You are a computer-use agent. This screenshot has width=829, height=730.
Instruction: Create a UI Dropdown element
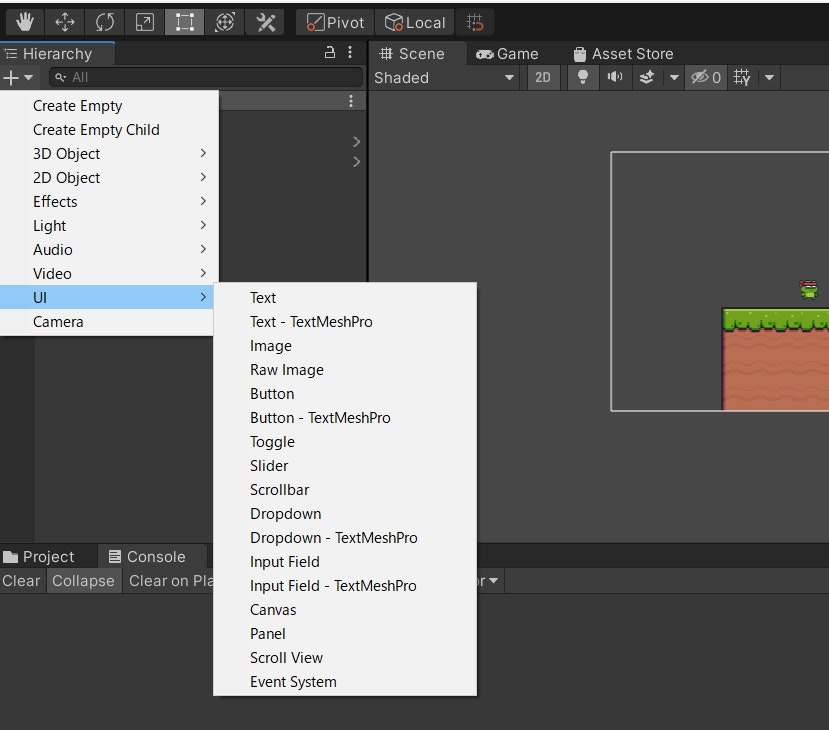pyautogui.click(x=345, y=514)
